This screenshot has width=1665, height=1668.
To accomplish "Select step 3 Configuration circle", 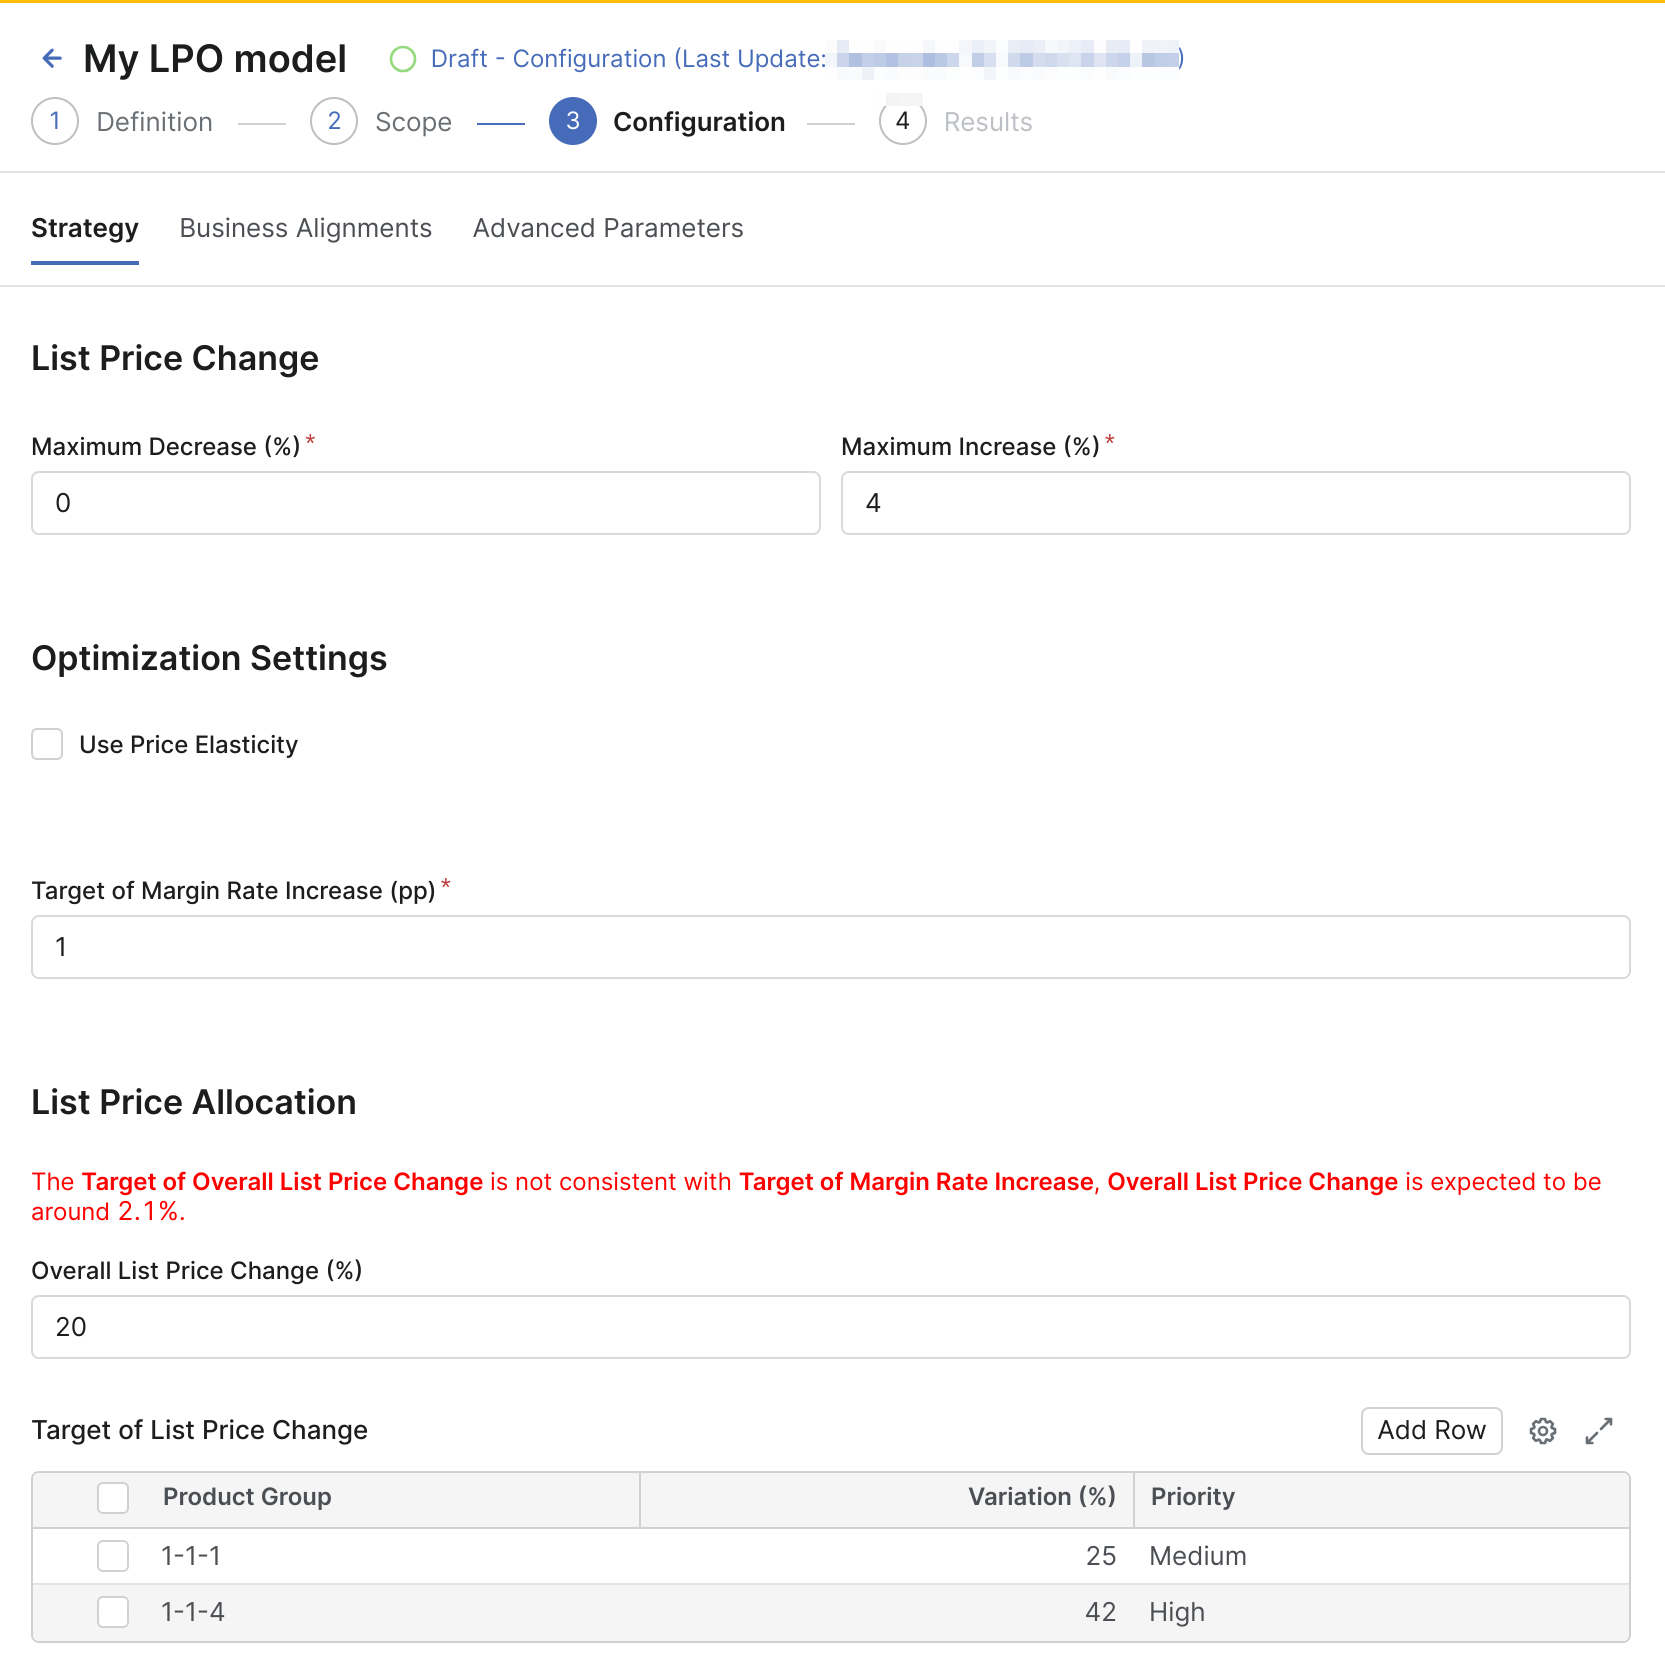I will click(572, 122).
